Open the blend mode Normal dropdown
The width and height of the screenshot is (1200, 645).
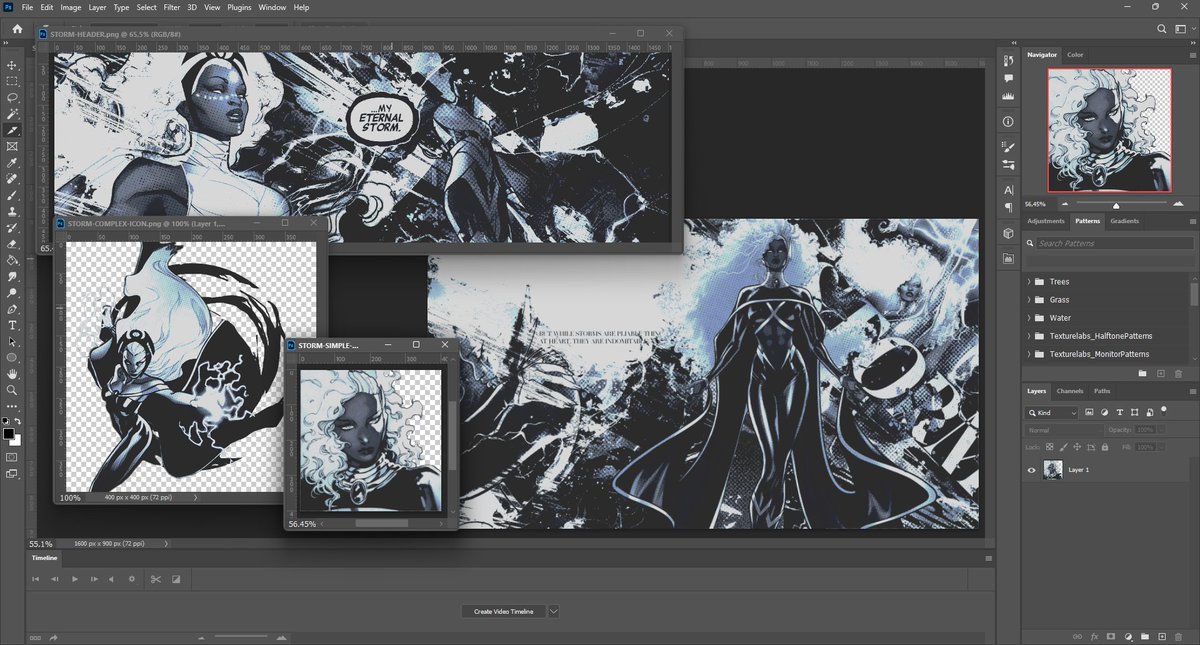[x=1063, y=430]
